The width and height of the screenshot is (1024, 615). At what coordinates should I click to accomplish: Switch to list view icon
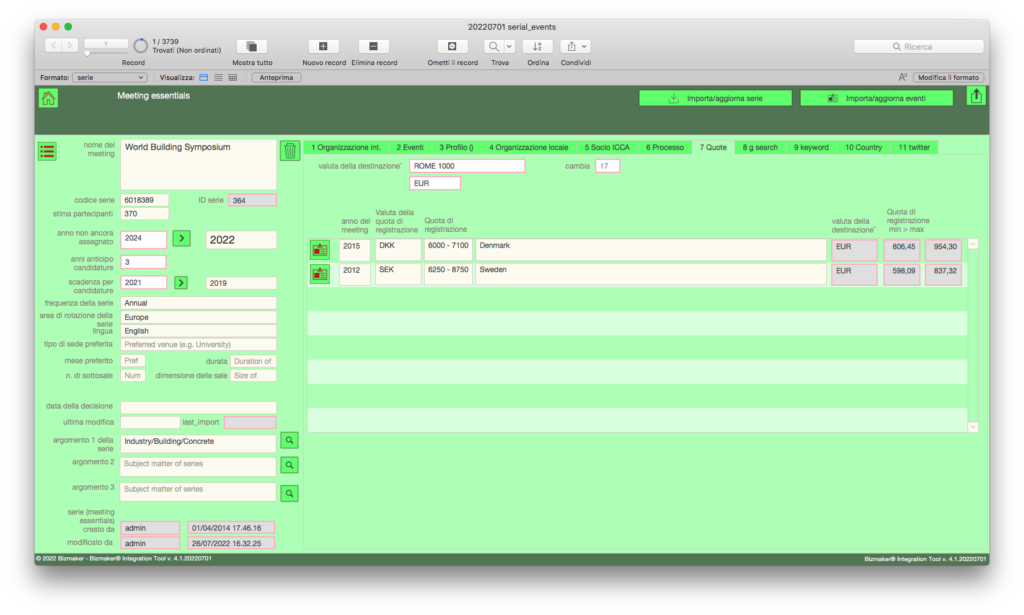(218, 77)
